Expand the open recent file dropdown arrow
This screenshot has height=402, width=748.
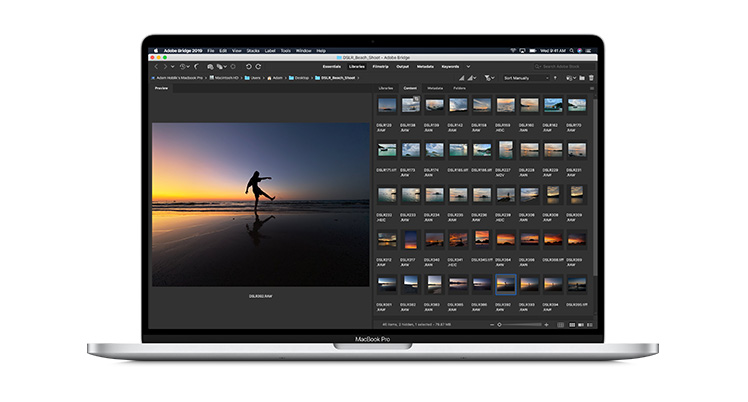[x=575, y=78]
